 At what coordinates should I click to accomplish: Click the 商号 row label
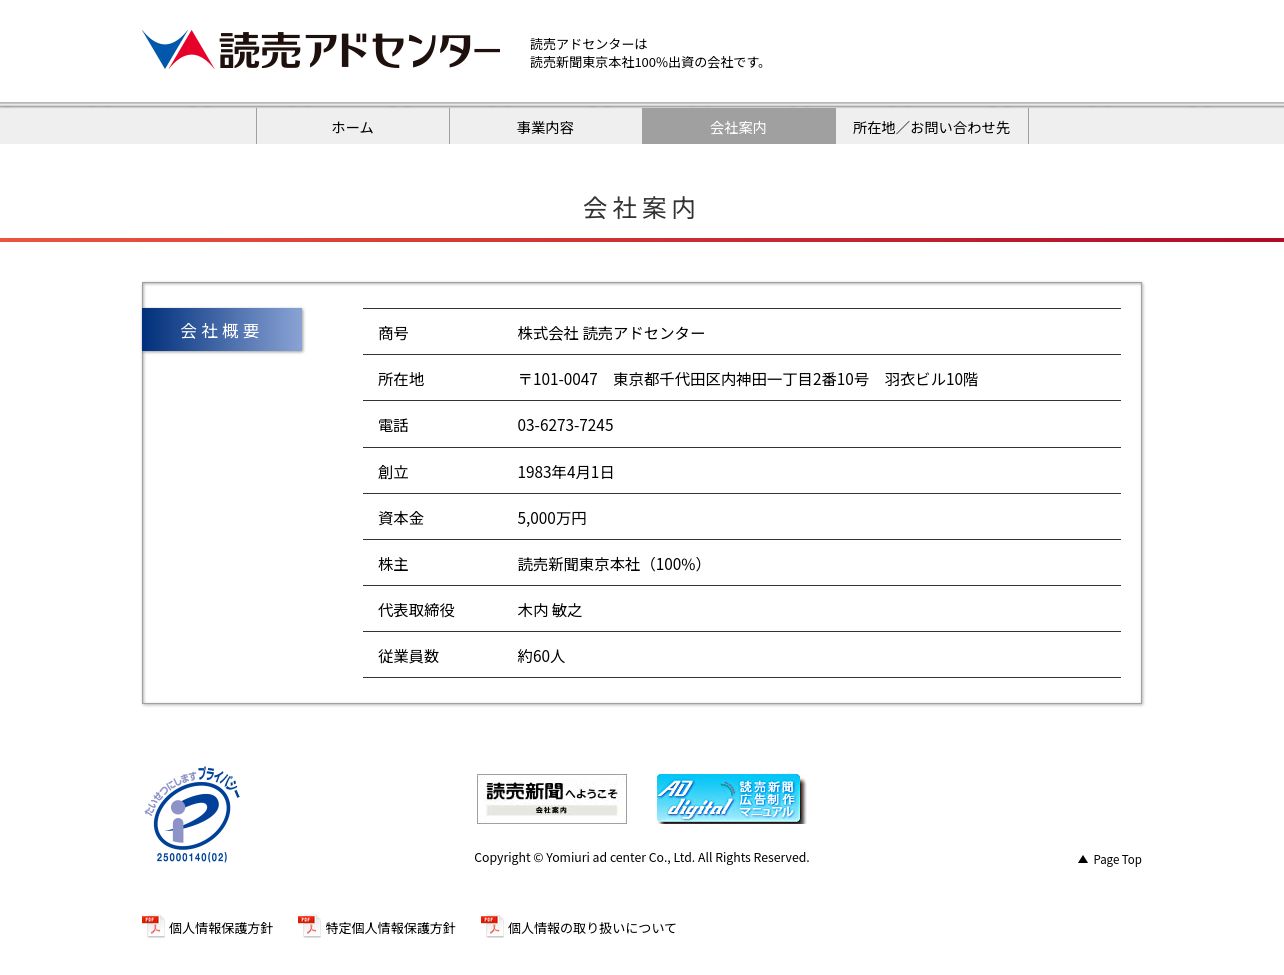pos(393,333)
